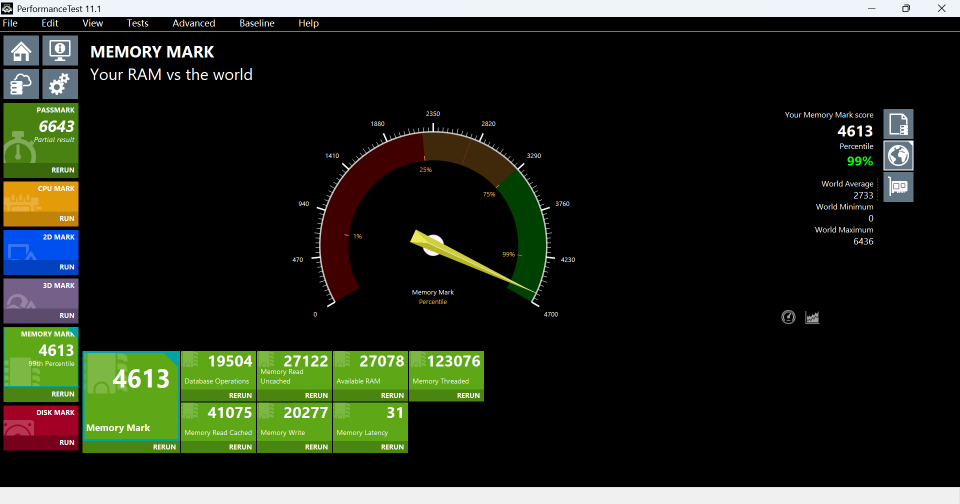This screenshot has height=504, width=960.
Task: Rerun the Memory Read Uncached test
Action: (316, 396)
